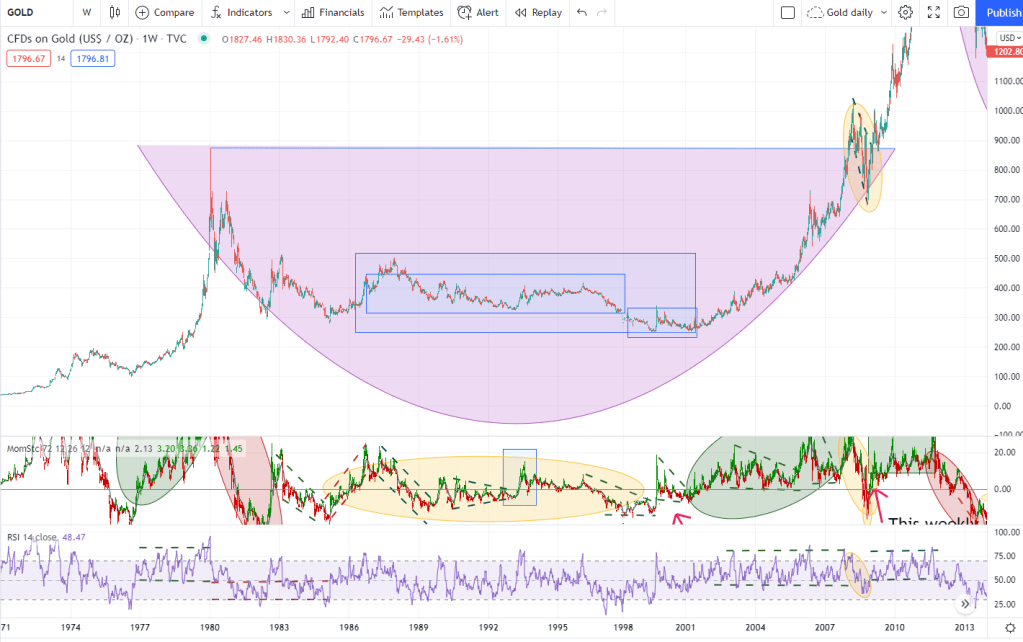Expand the indicators favorites dropdown arrow
Image resolution: width=1023 pixels, height=642 pixels.
pyautogui.click(x=287, y=13)
